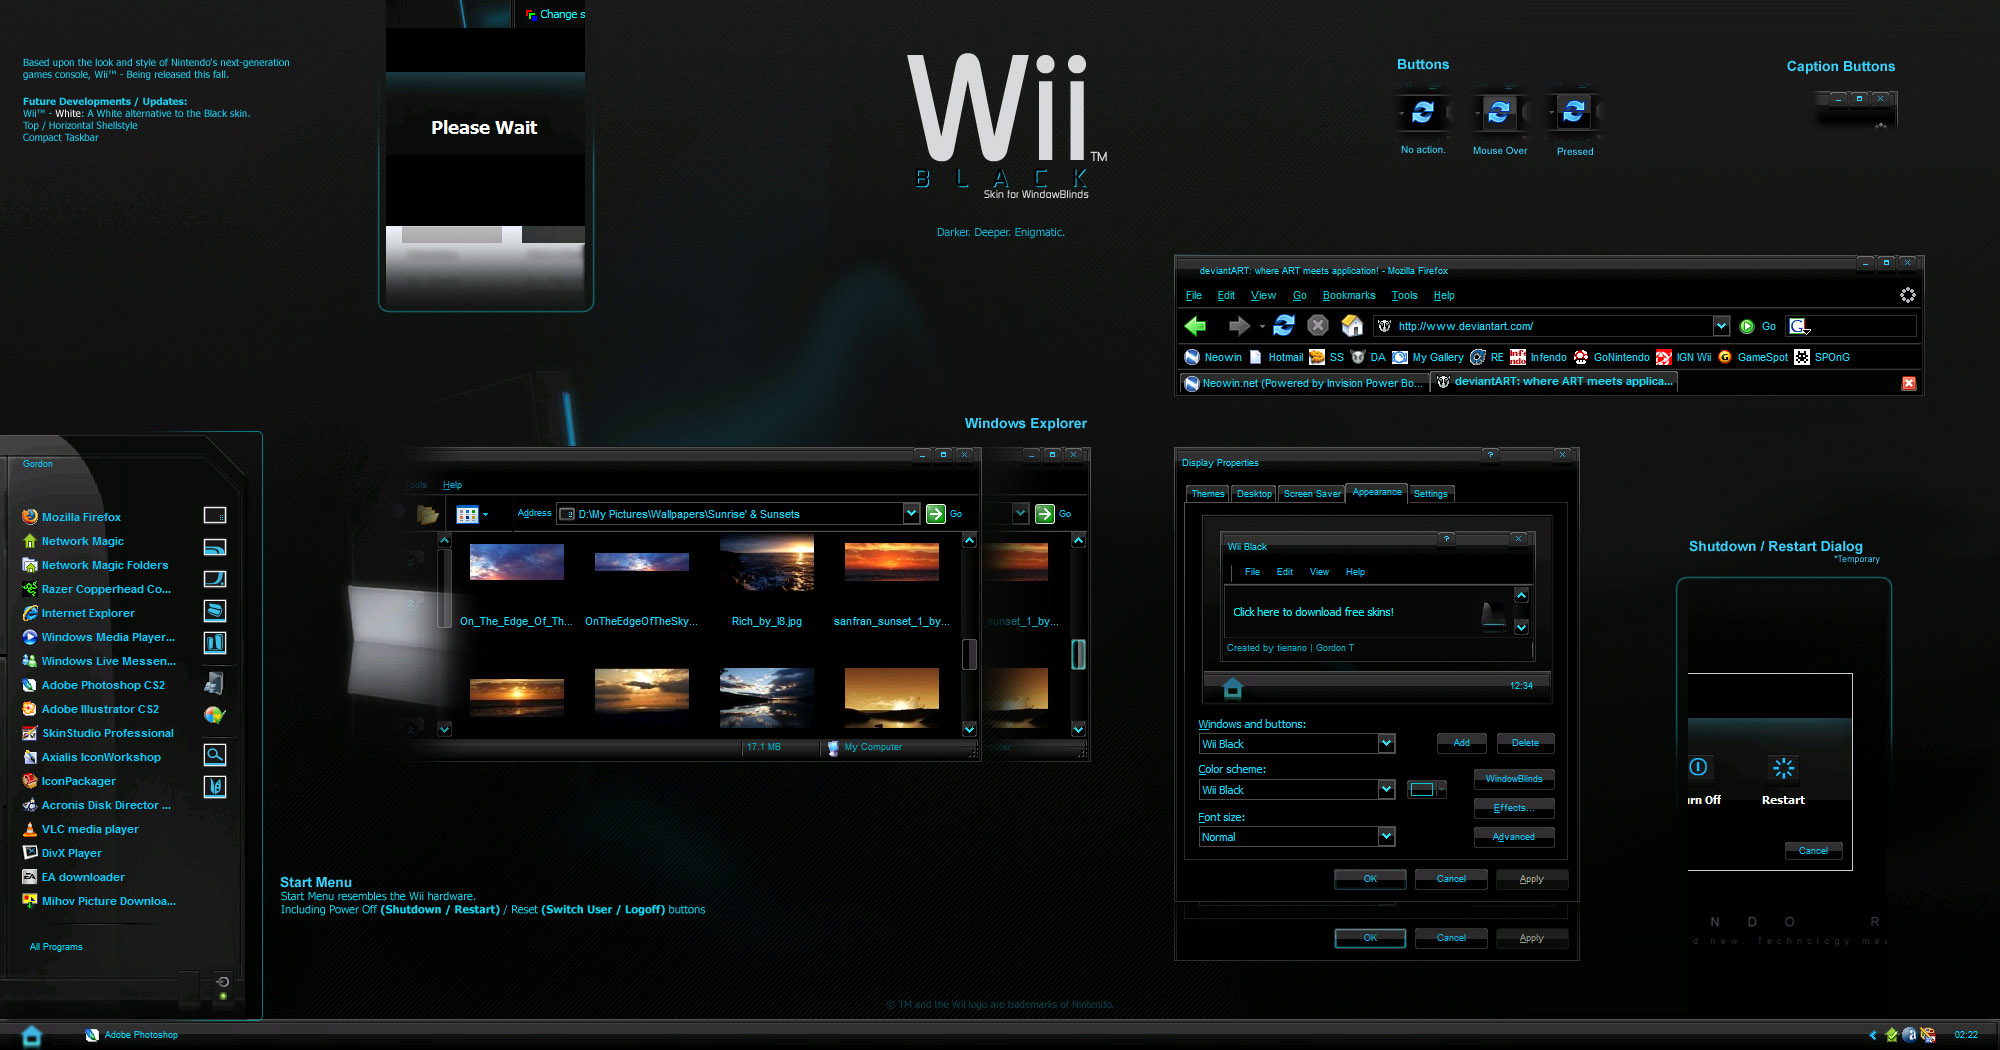Open the Bookmarks menu in Firefox
Screen dimensions: 2000x1050
click(x=1349, y=296)
